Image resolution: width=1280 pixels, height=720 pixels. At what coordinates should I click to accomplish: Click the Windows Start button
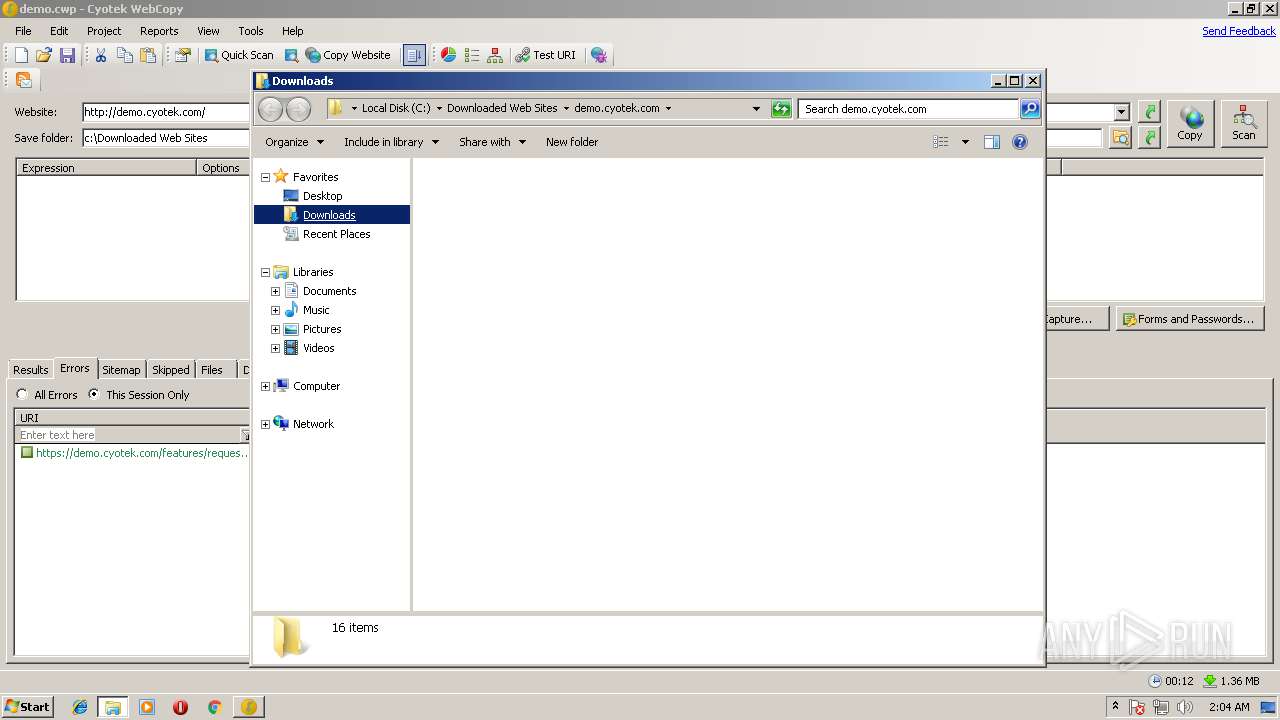[27, 707]
